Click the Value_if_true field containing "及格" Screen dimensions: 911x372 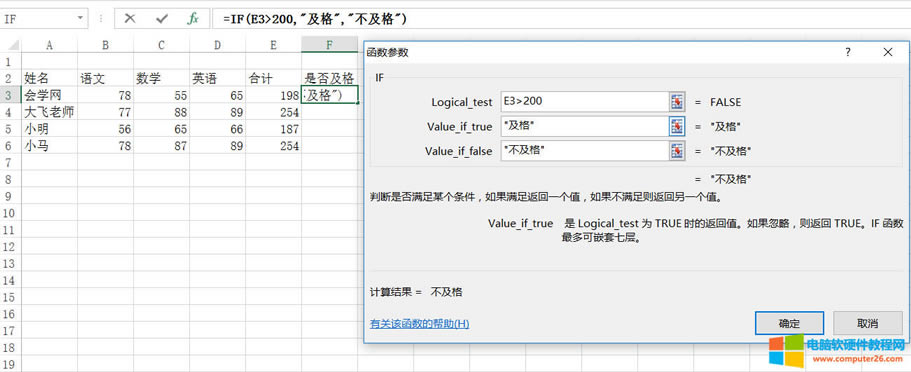pos(585,126)
